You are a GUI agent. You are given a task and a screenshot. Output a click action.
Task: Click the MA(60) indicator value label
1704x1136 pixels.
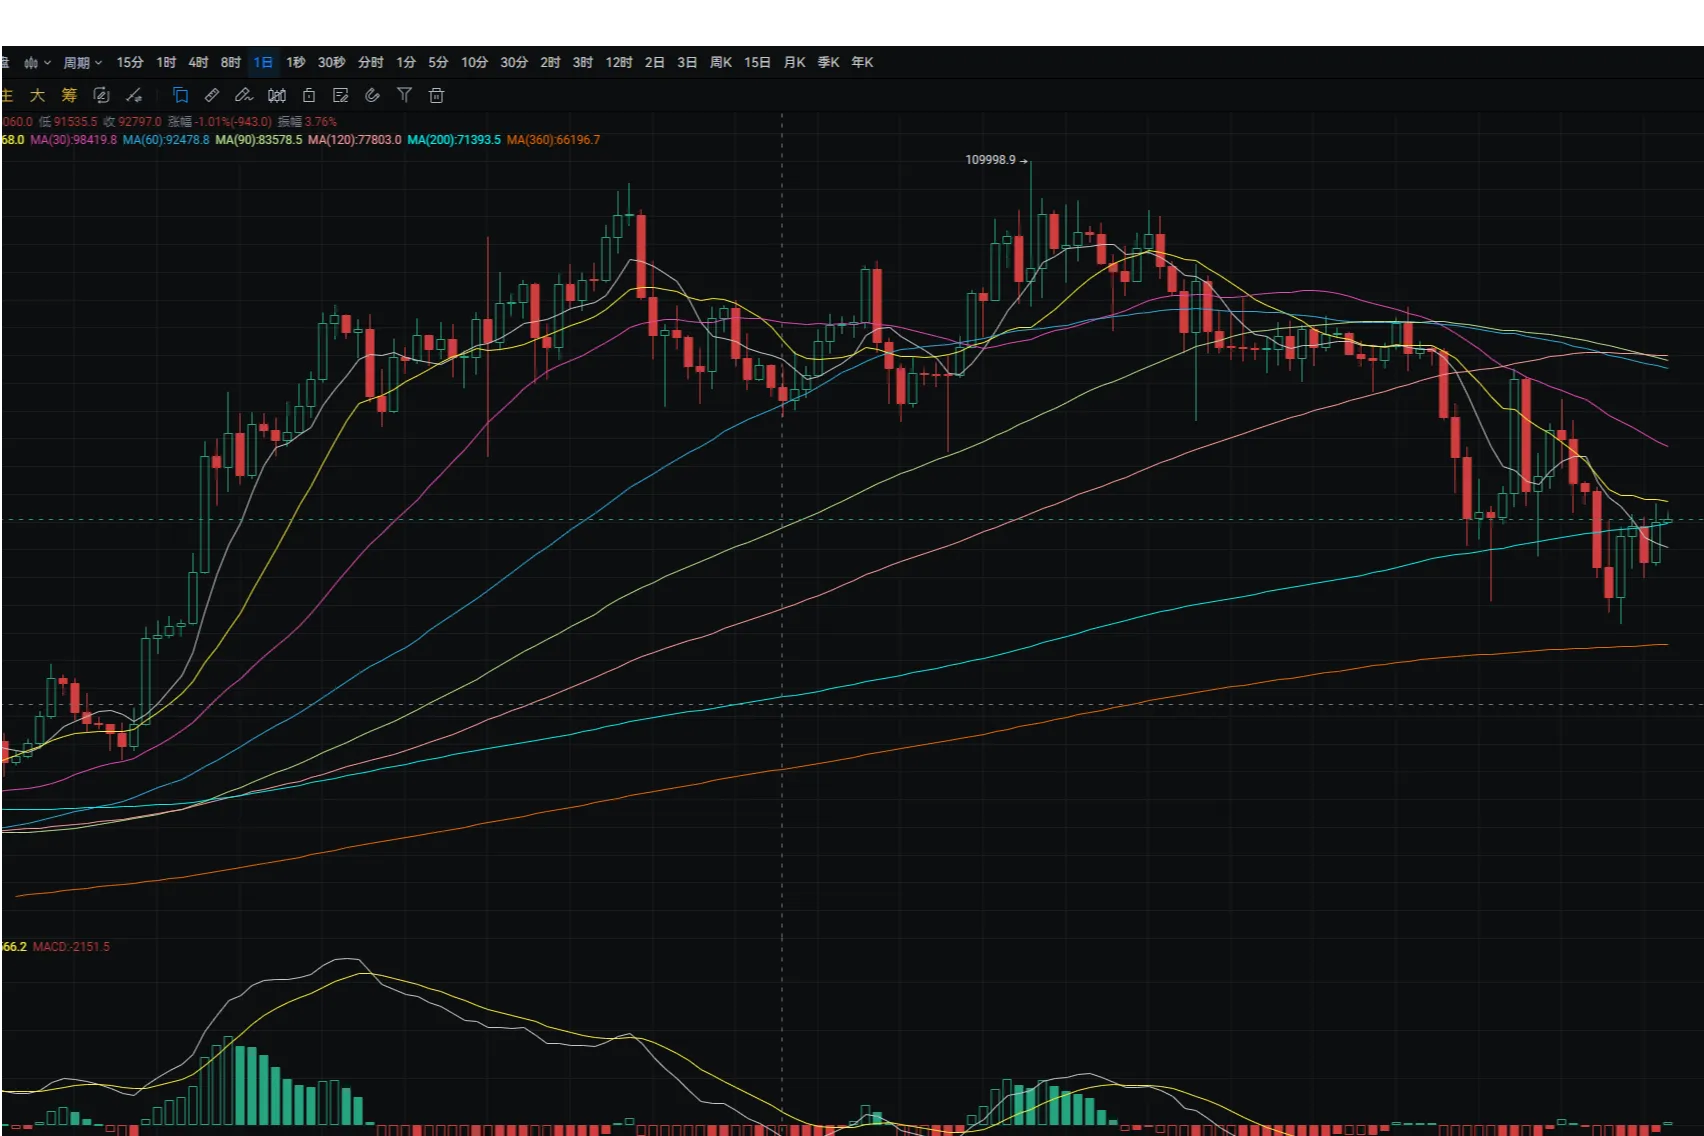[166, 140]
